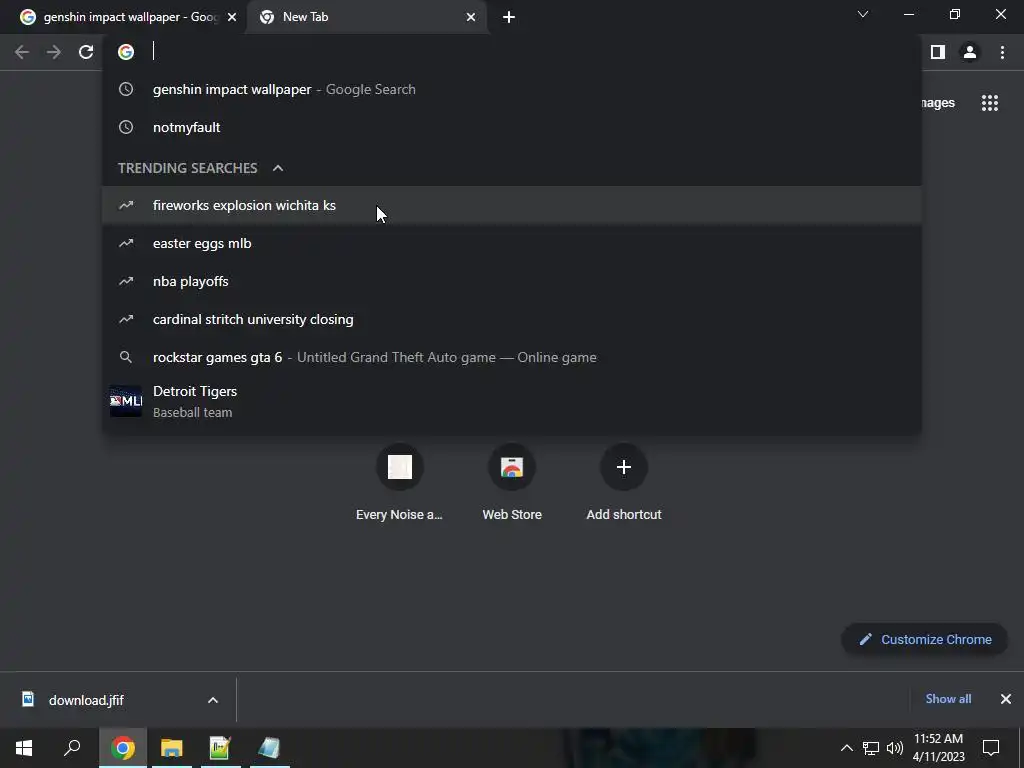1024x768 pixels.
Task: Click the Detroit Tigers MLB thumbnail
Action: point(126,401)
